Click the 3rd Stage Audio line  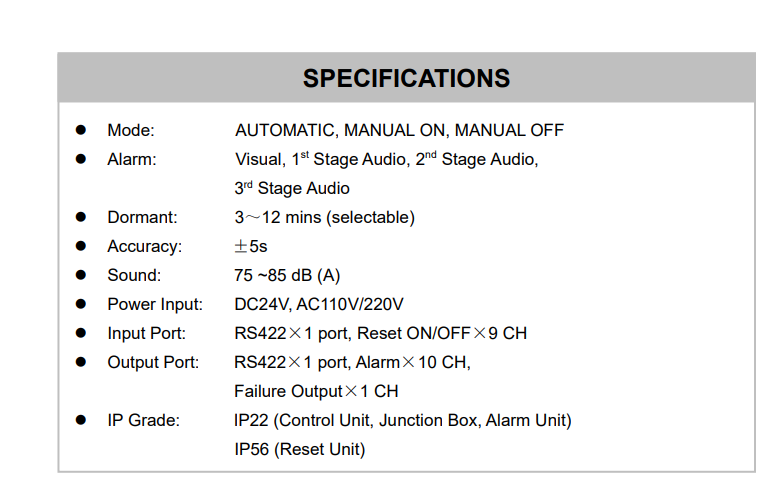[x=292, y=188]
